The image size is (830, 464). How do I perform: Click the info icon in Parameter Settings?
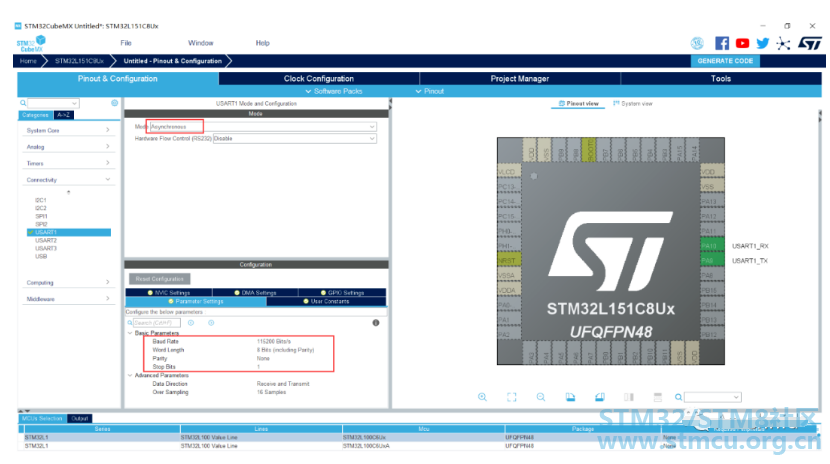coord(376,323)
